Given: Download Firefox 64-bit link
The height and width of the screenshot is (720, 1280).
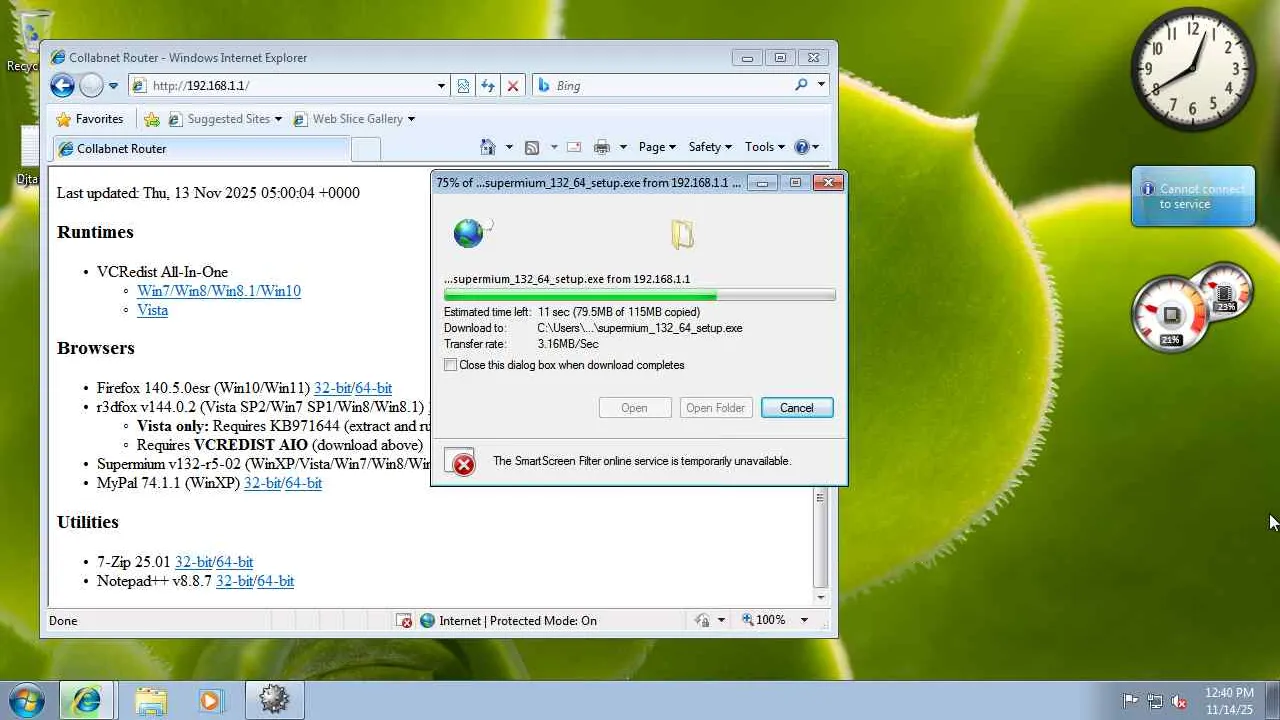Looking at the screenshot, I should [x=374, y=388].
